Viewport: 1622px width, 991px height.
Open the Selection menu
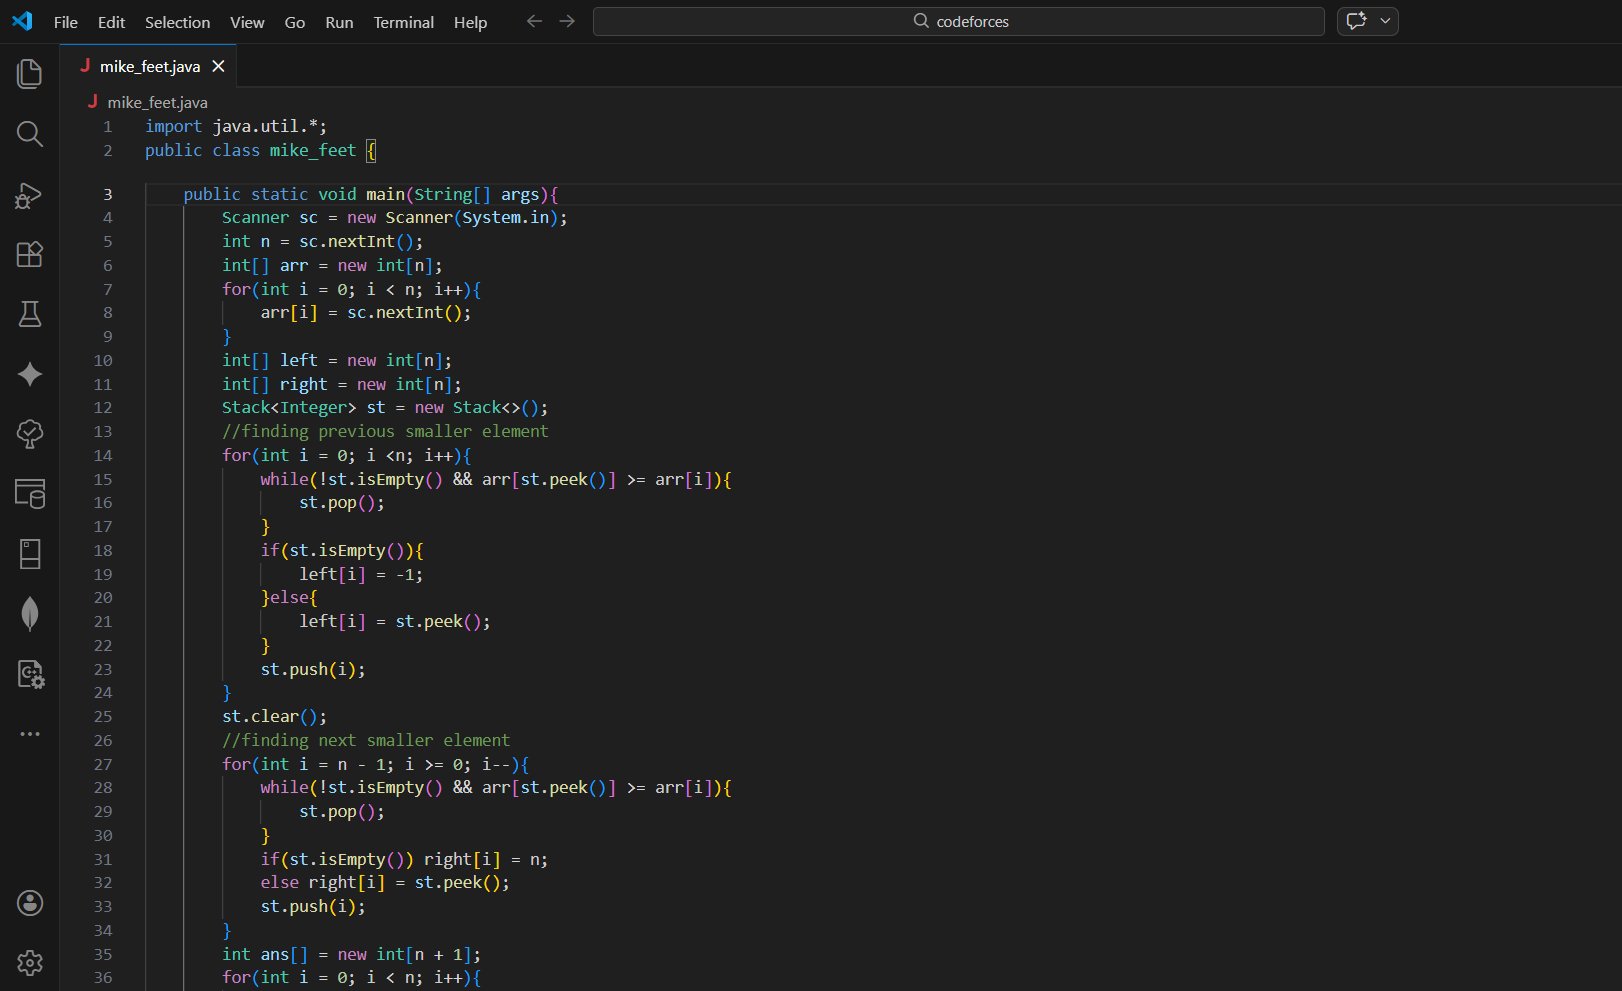[x=177, y=22]
